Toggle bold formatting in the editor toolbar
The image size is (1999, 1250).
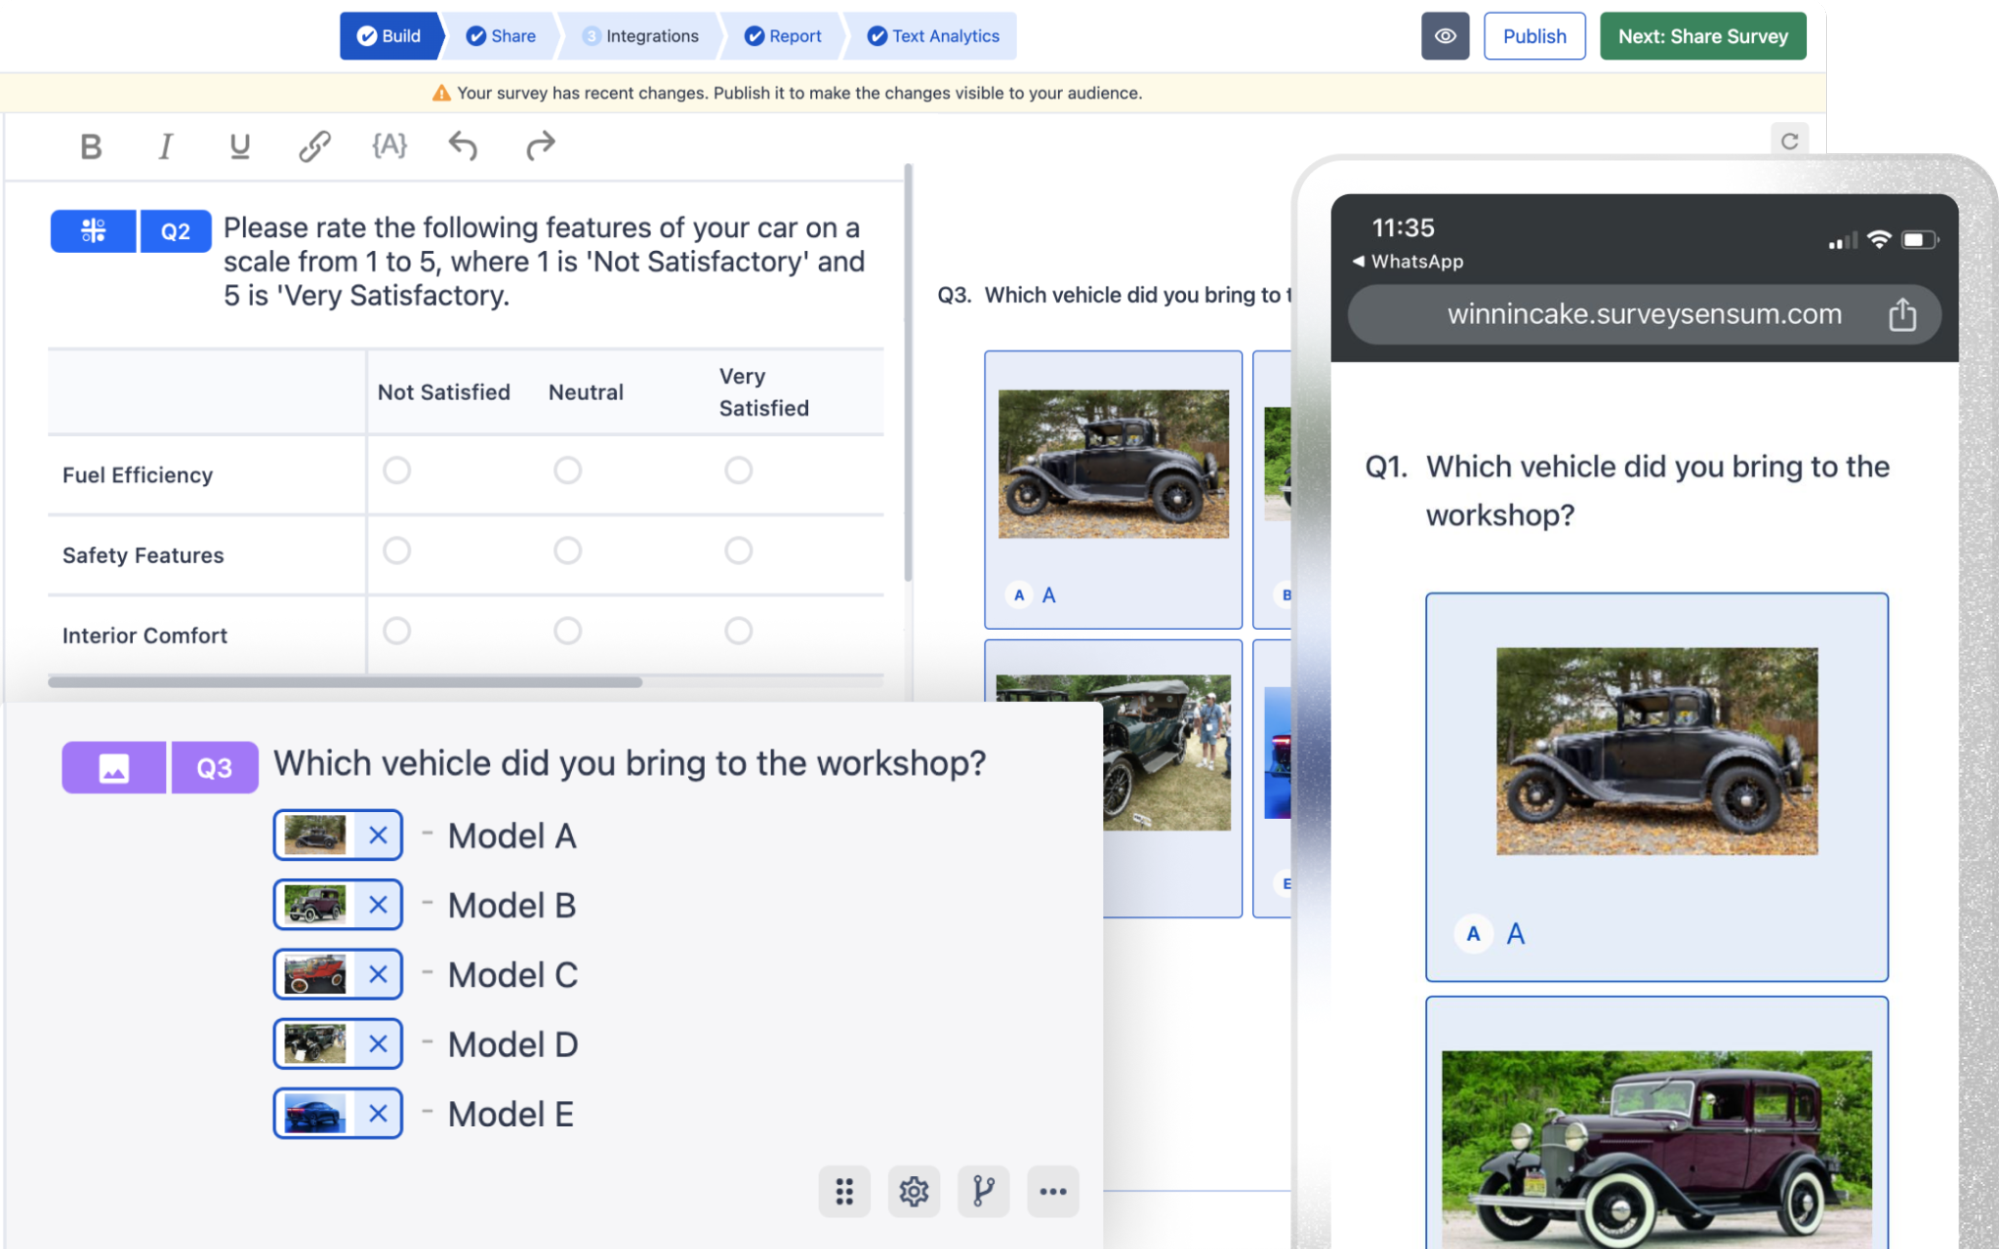click(x=90, y=146)
